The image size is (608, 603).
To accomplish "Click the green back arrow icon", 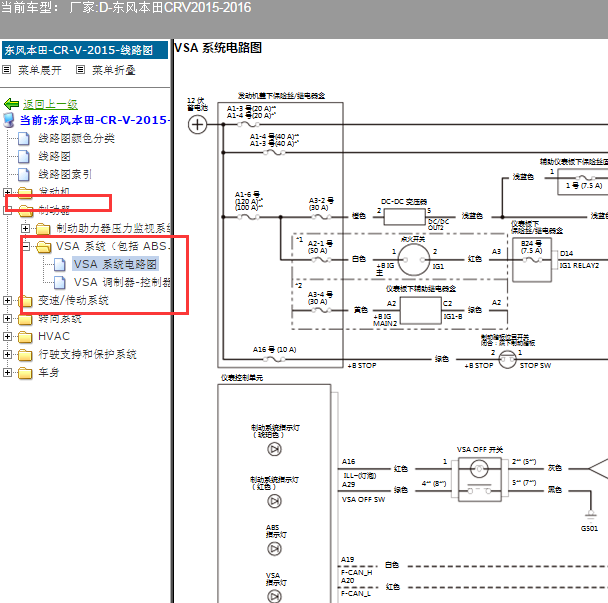I will 11,104.
